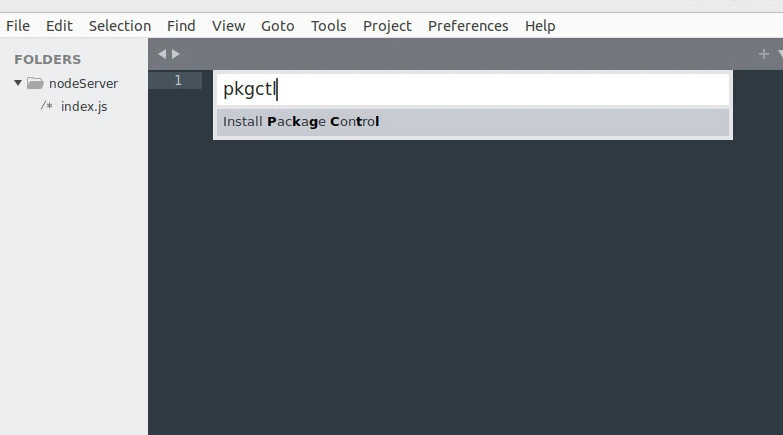Open the Edit menu
783x435 pixels.
click(59, 26)
